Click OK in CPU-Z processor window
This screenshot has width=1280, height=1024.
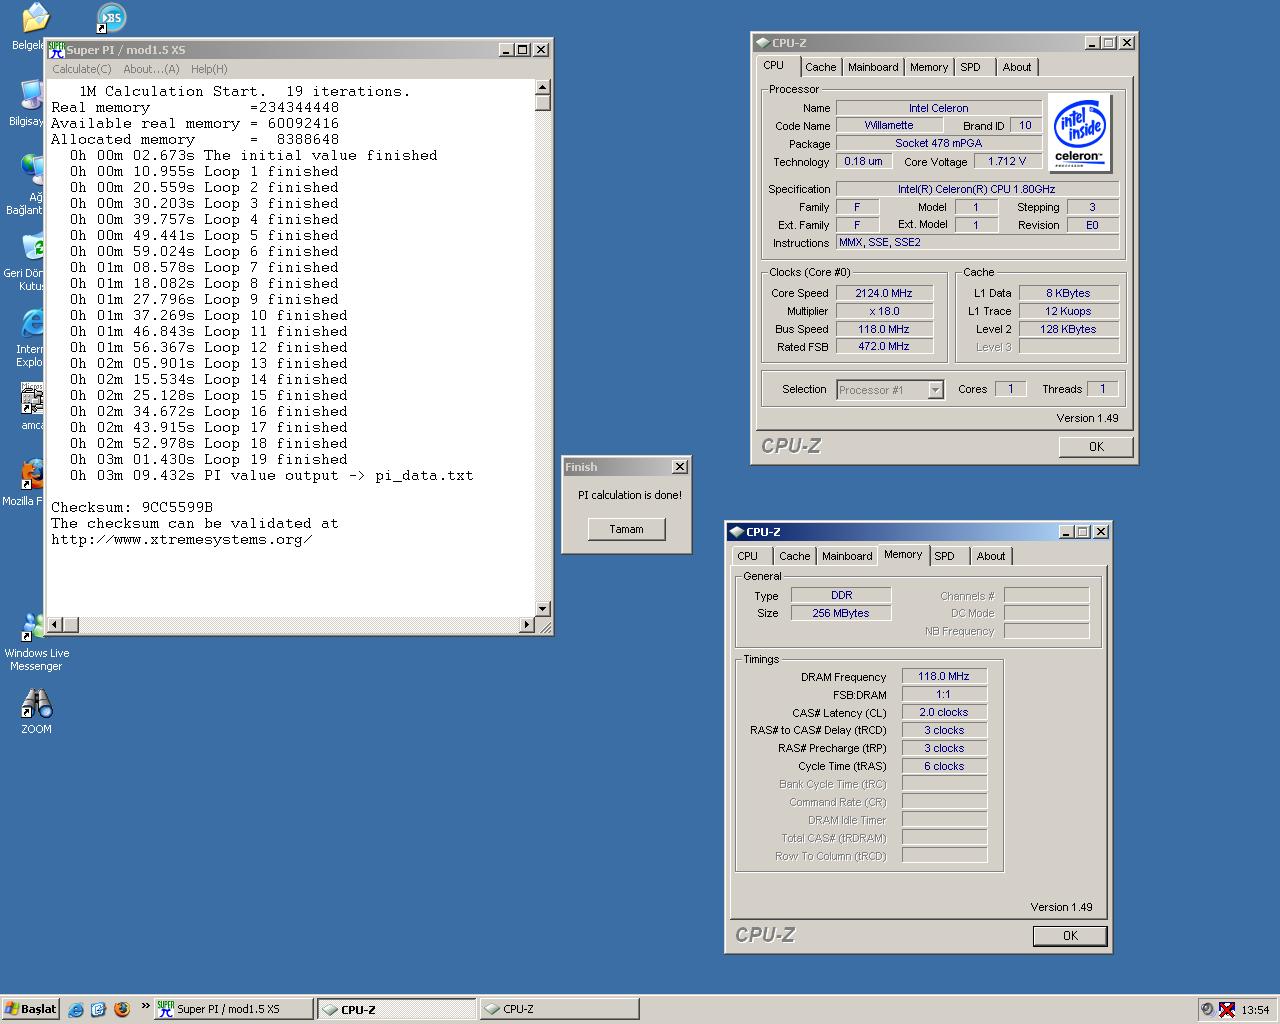[1096, 447]
